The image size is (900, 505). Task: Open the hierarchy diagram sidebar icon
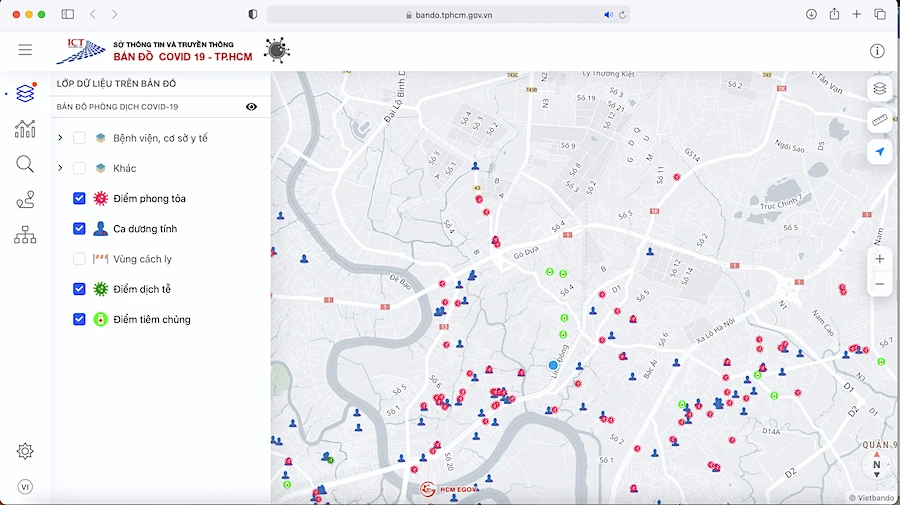25,235
